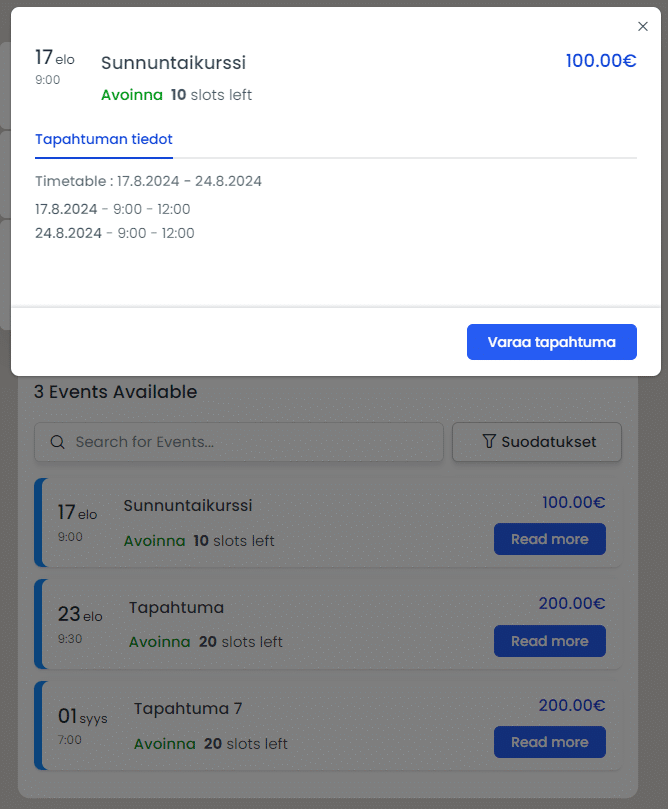Click the 200.00€ price on Tapahtuma 7
This screenshot has width=668, height=809.
tap(571, 705)
